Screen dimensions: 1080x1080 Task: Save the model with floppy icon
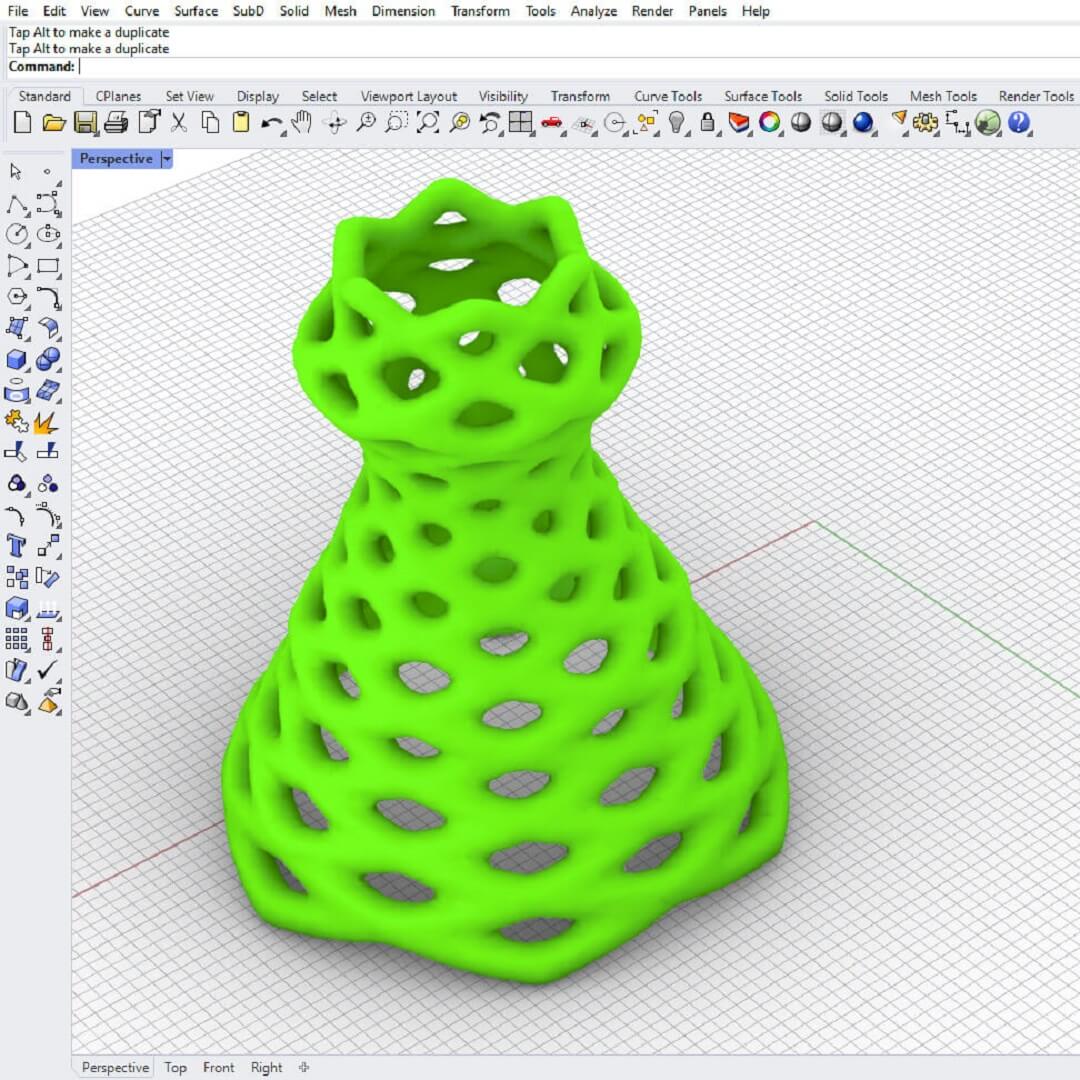click(x=85, y=123)
